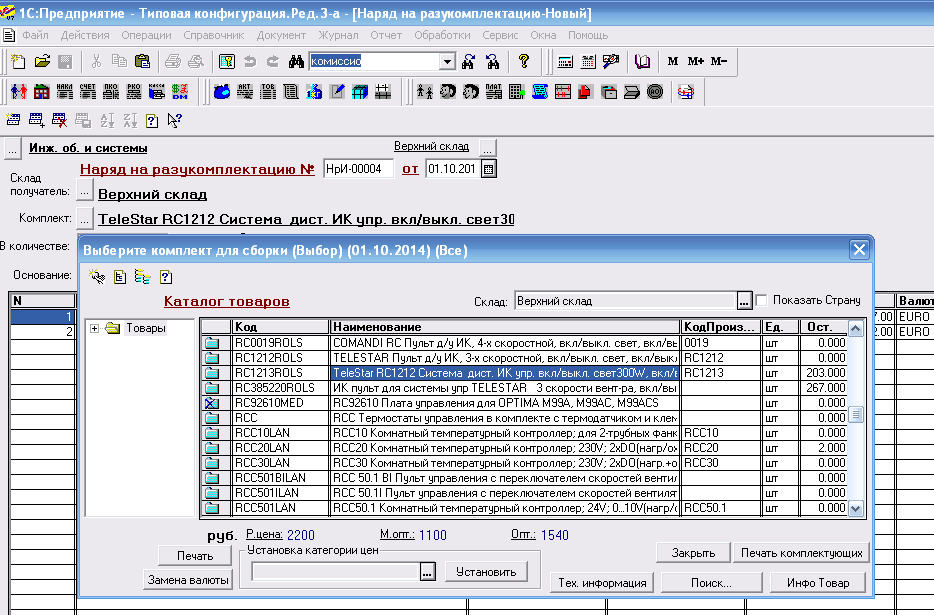The image size is (934, 615).
Task: Click the binoculars search icon in toolbar
Action: (x=296, y=61)
